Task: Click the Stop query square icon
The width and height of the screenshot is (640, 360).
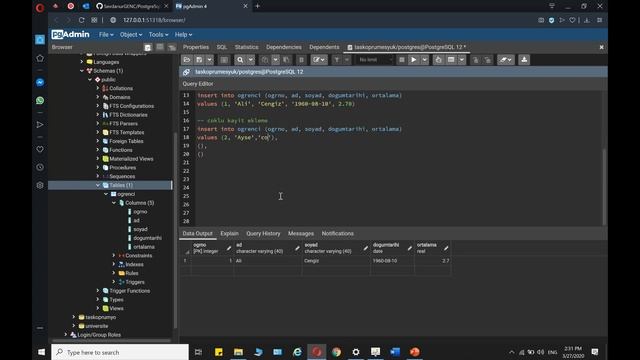Action: tap(402, 60)
